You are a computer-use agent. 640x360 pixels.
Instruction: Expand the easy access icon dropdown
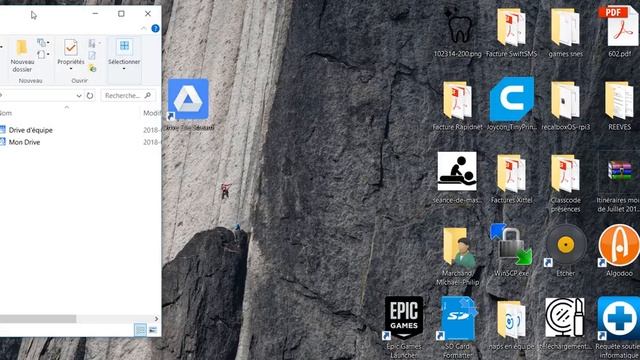pyautogui.click(x=43, y=54)
